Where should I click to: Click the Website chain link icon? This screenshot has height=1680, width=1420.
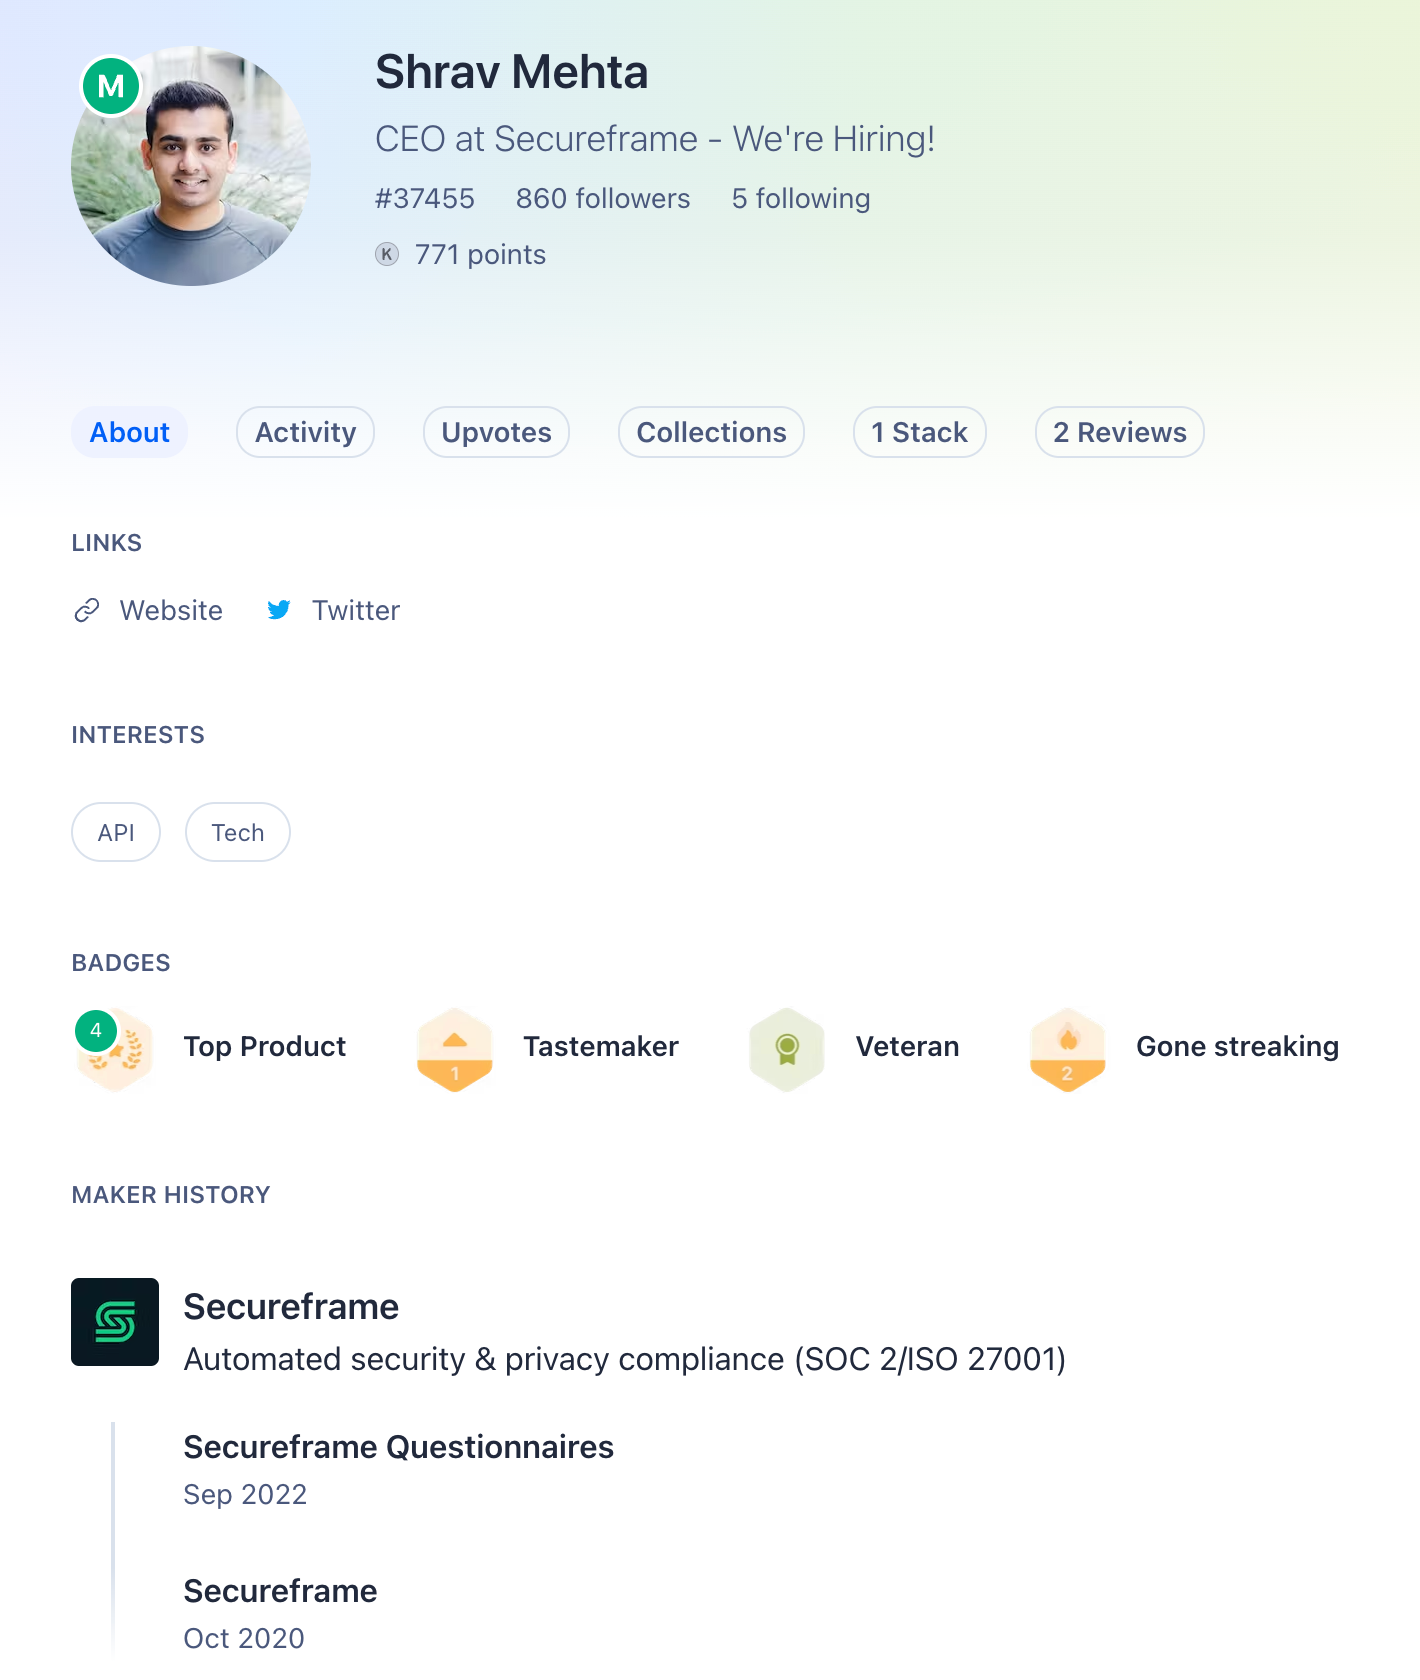pyautogui.click(x=87, y=610)
